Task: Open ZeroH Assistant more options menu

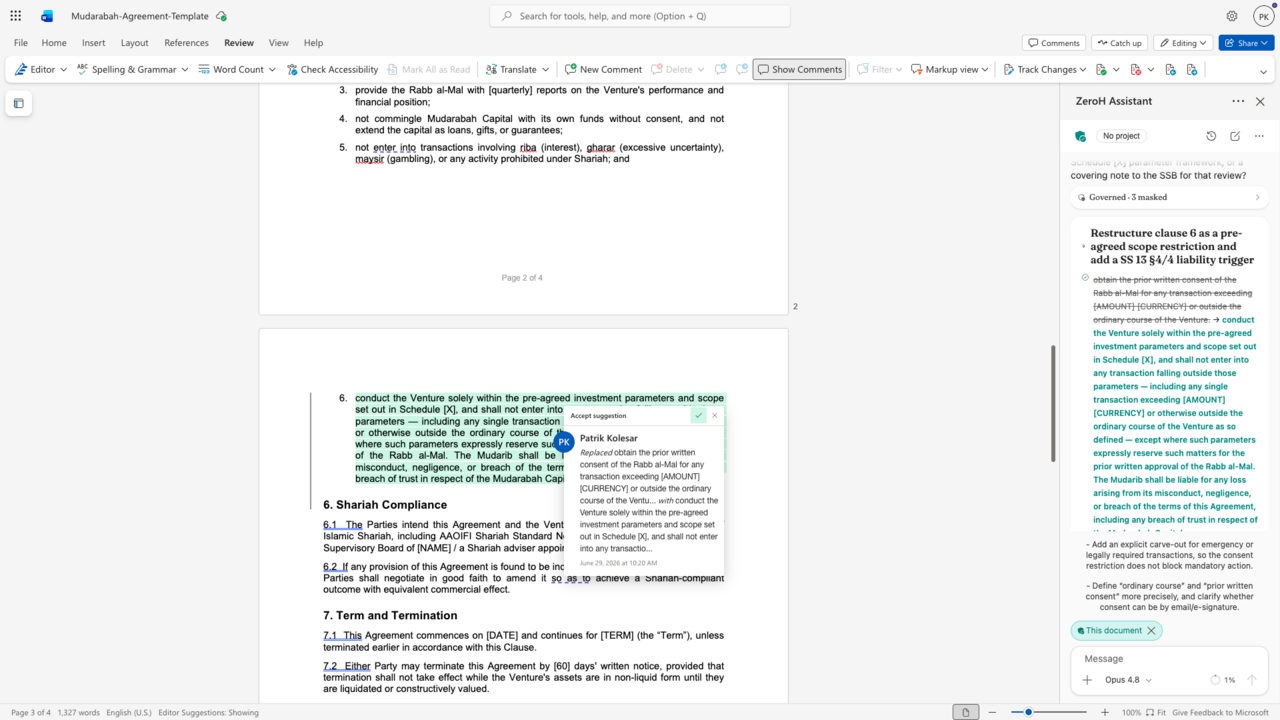Action: coord(1238,101)
